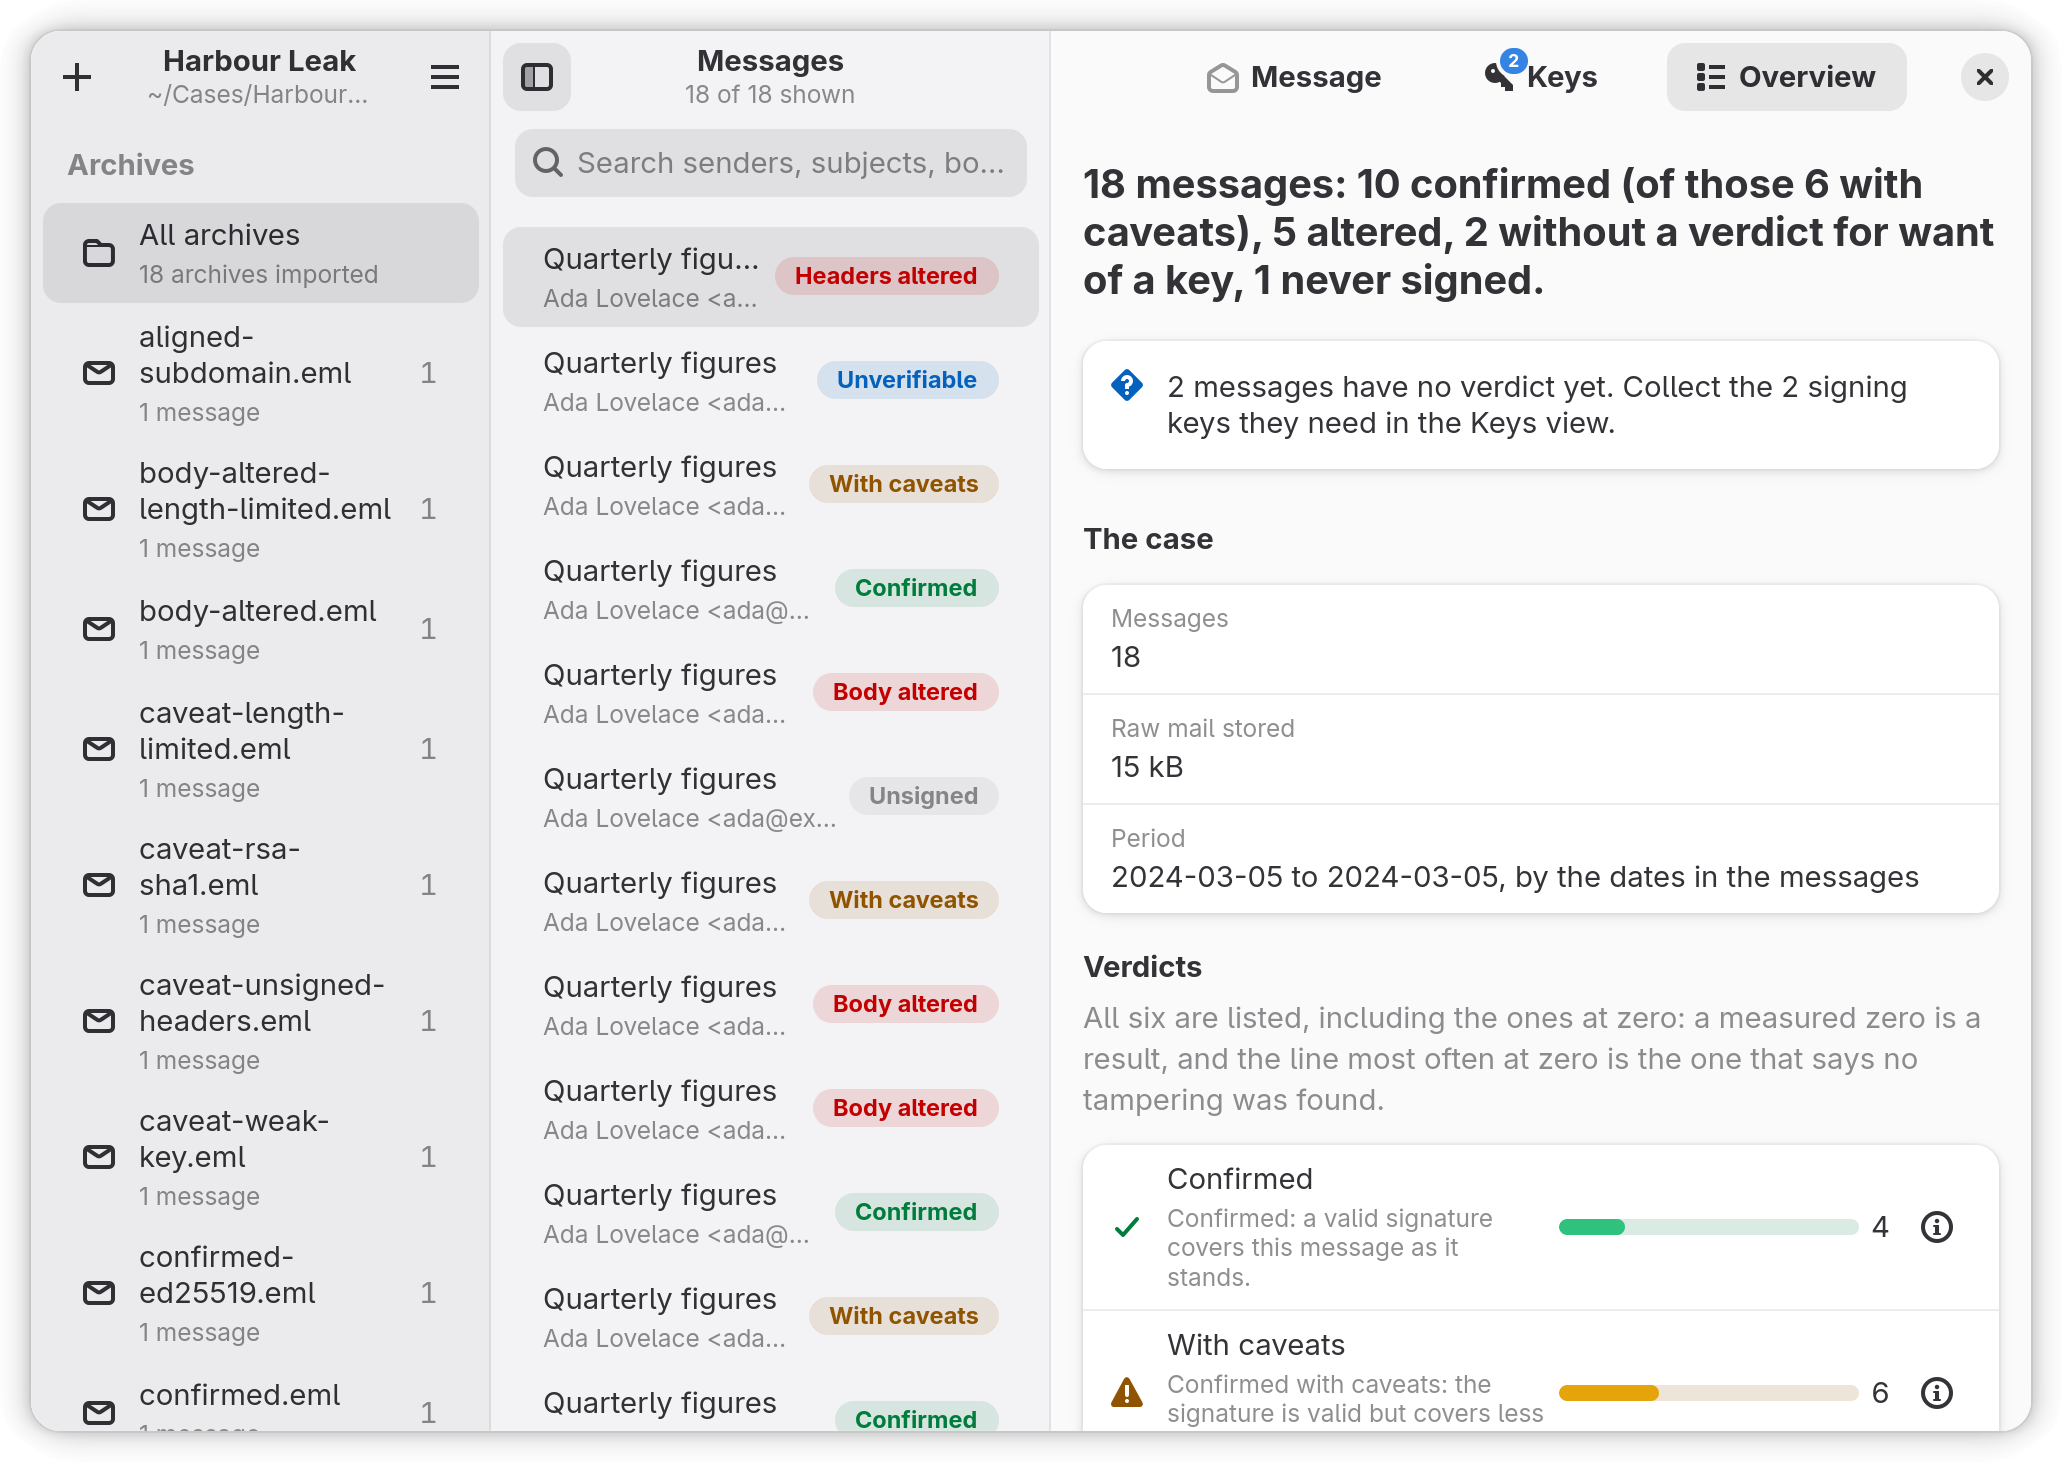This screenshot has width=2062, height=1462.
Task: Close the detail pane with X
Action: point(1985,77)
